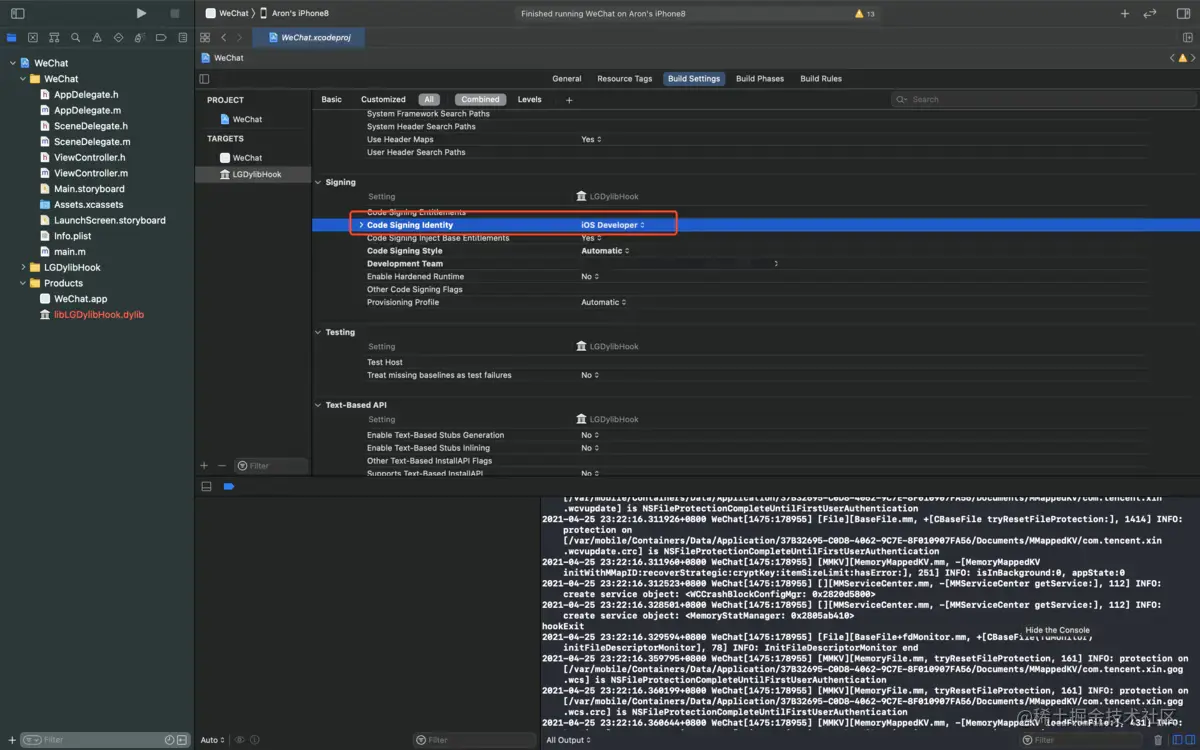The width and height of the screenshot is (1200, 750).
Task: Clear the console with trash icon
Action: 1158,740
